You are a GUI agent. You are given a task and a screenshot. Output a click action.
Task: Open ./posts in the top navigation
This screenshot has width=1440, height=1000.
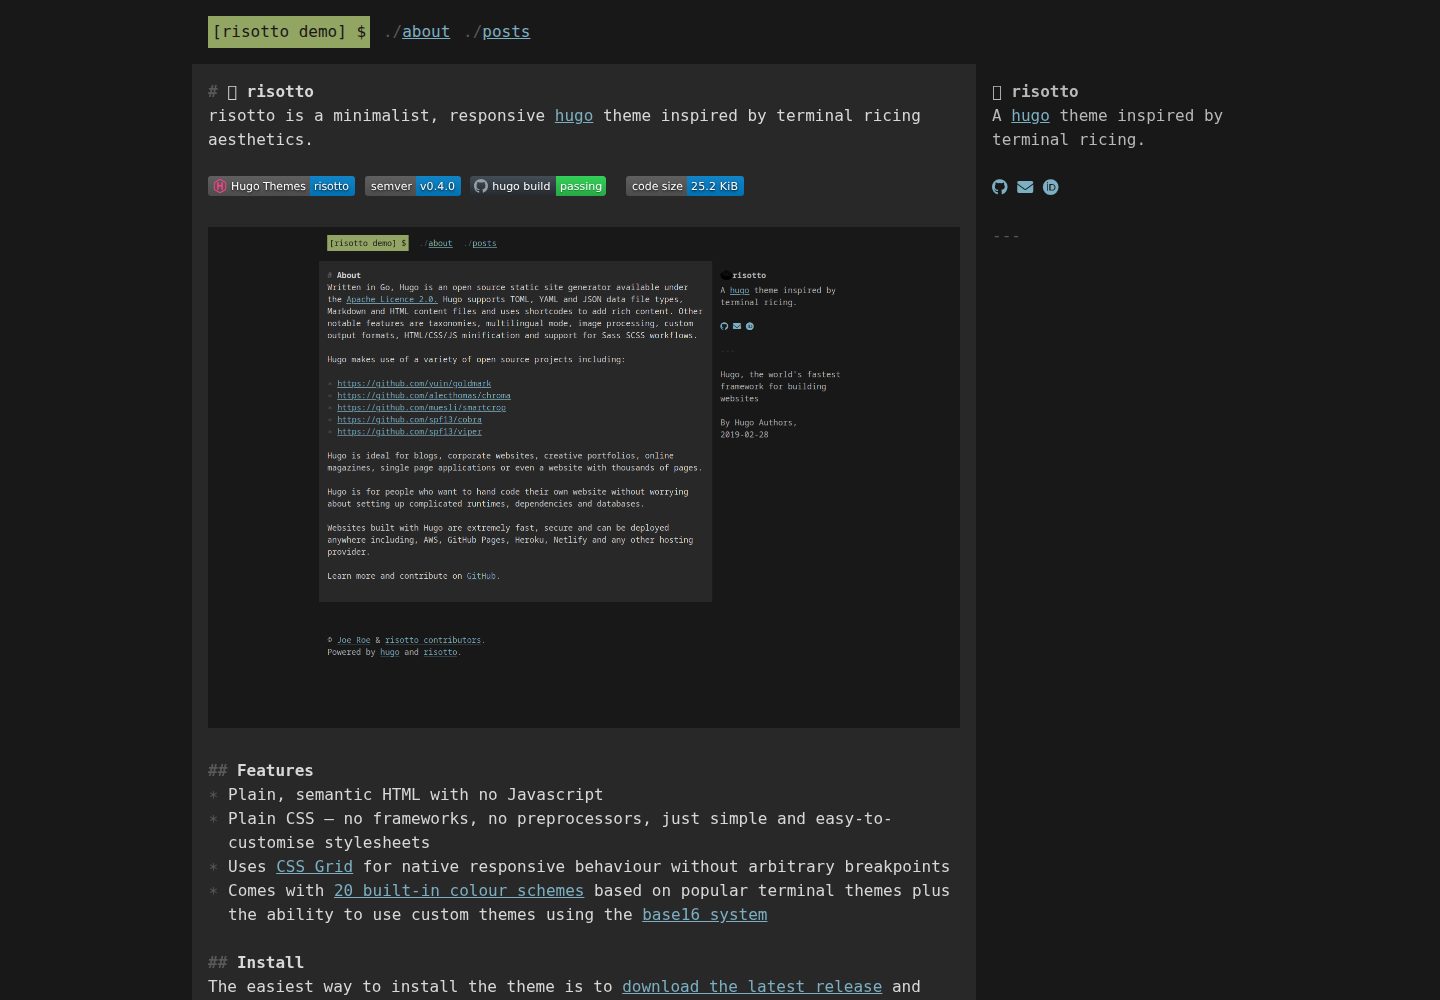506,31
